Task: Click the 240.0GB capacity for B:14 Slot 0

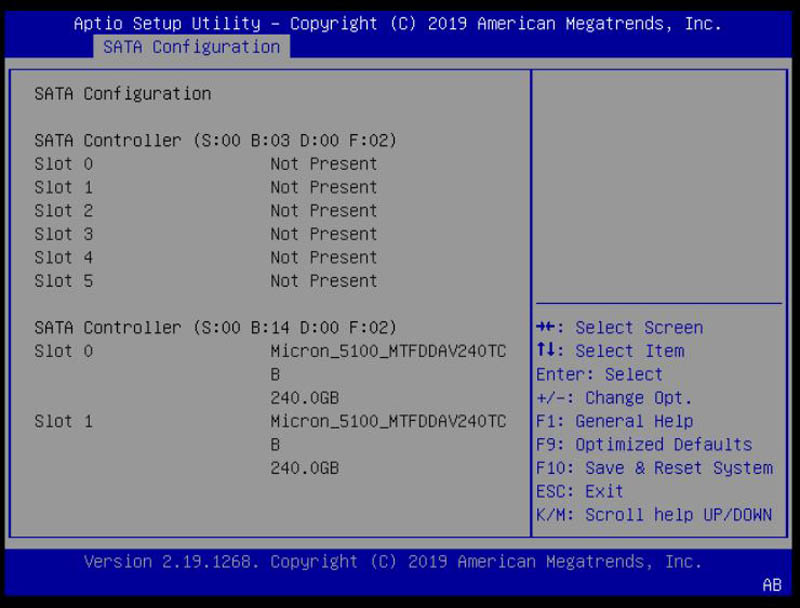Action: point(305,398)
